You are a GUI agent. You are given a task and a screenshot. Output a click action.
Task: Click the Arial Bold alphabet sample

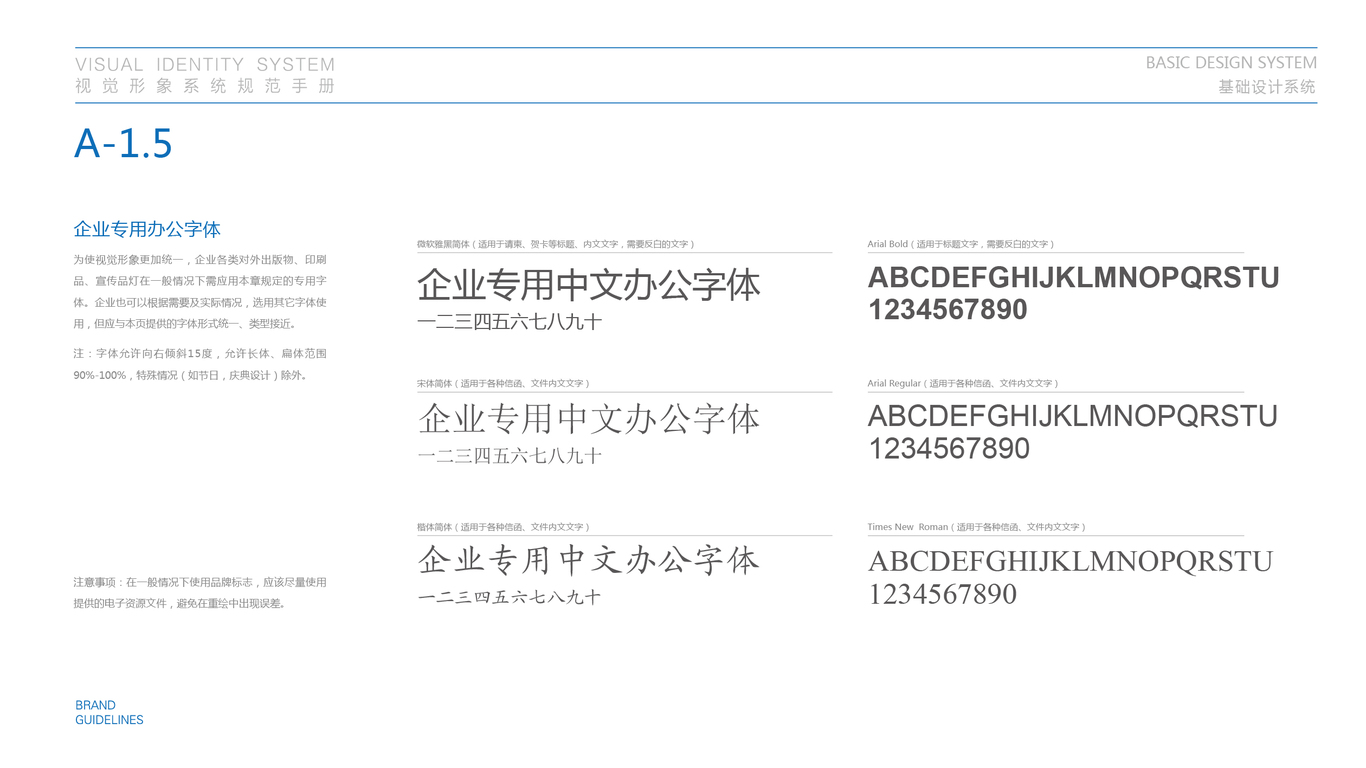coord(1073,277)
